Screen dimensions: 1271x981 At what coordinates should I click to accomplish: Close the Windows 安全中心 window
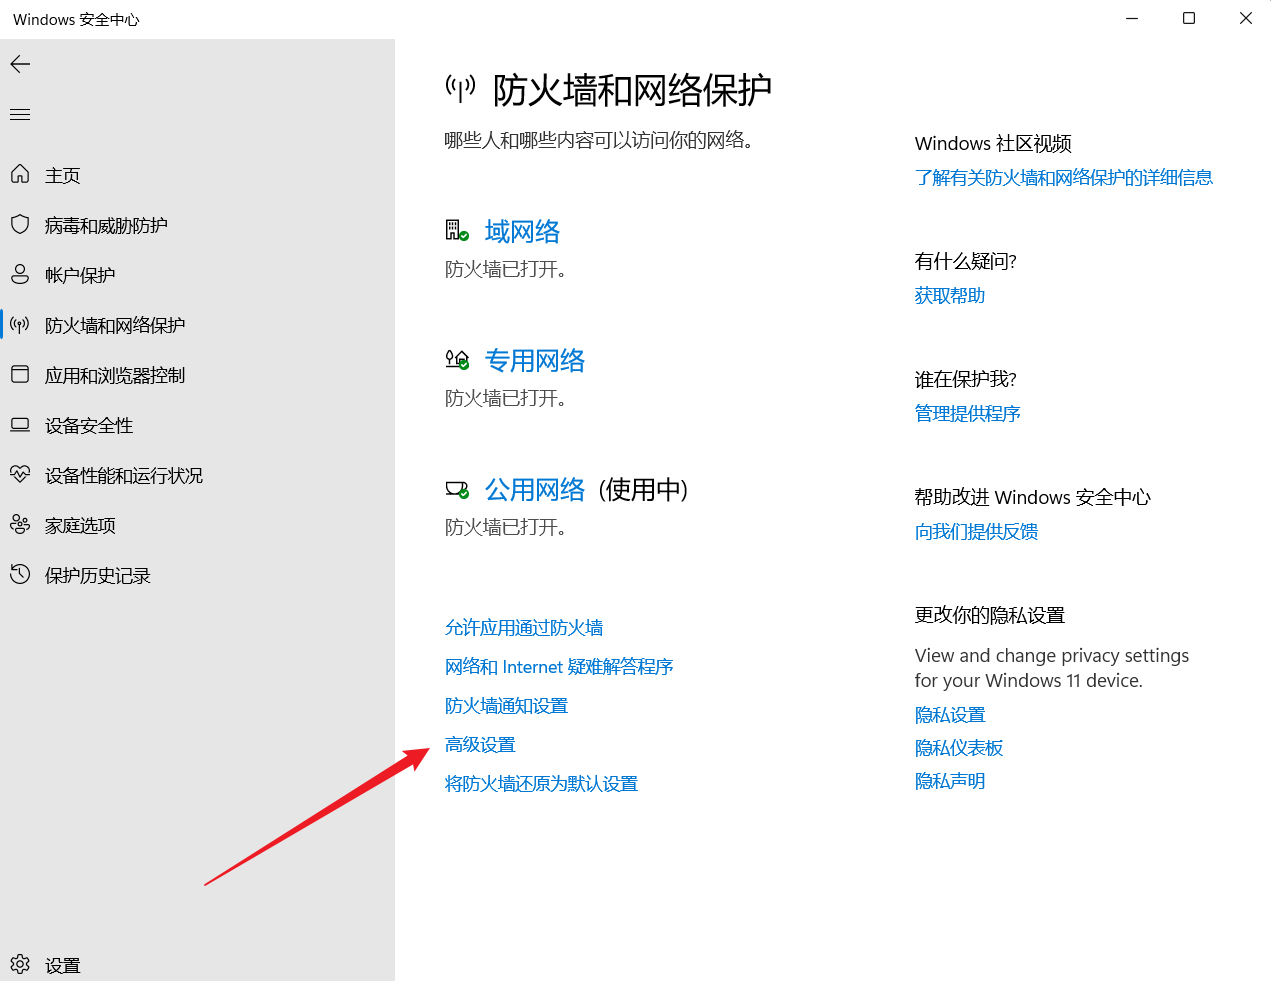pyautogui.click(x=1246, y=18)
